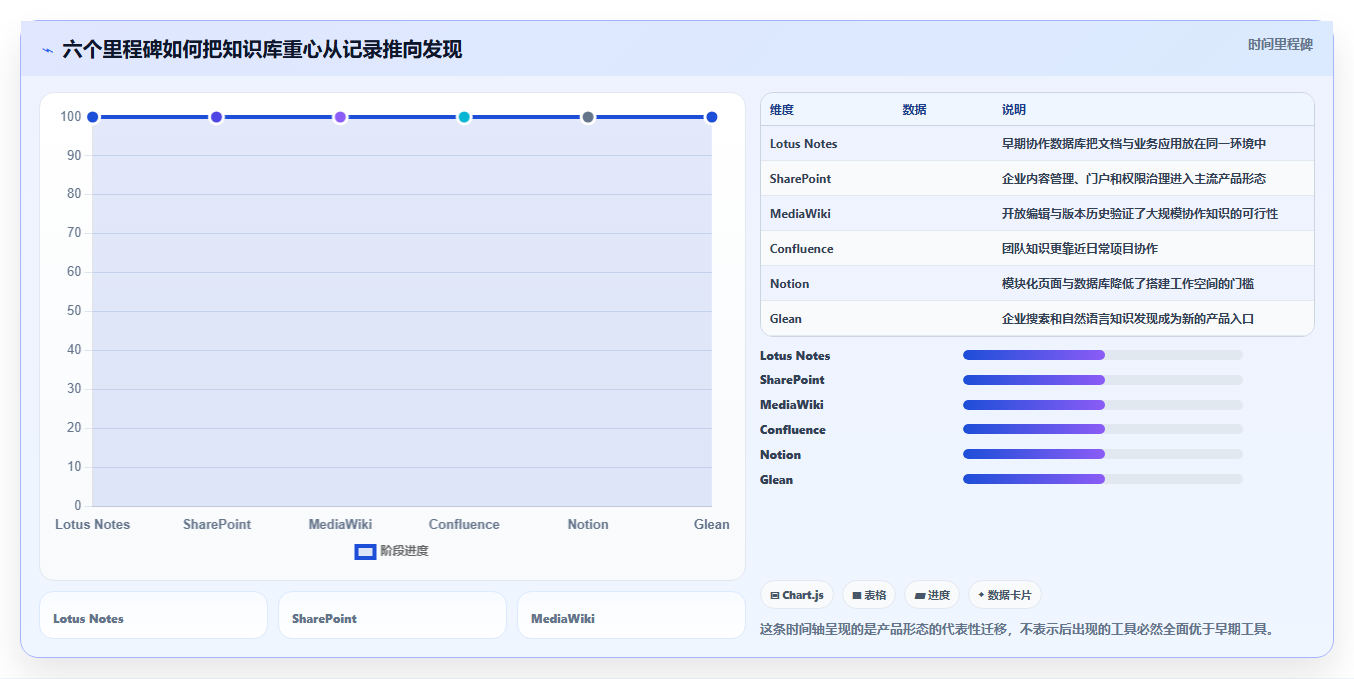The width and height of the screenshot is (1354, 679).
Task: Click the Lotus Notes x-axis label
Action: [x=92, y=524]
